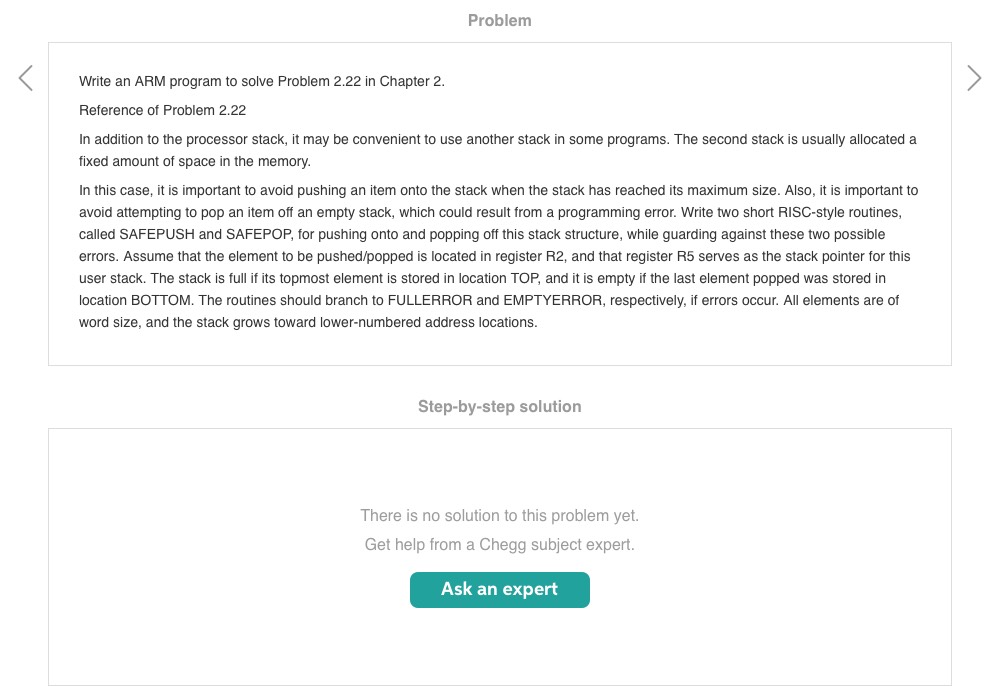Viewport: 1000px width, 686px height.
Task: Click 'Get help from a Chegg subject expert'
Action: (499, 544)
